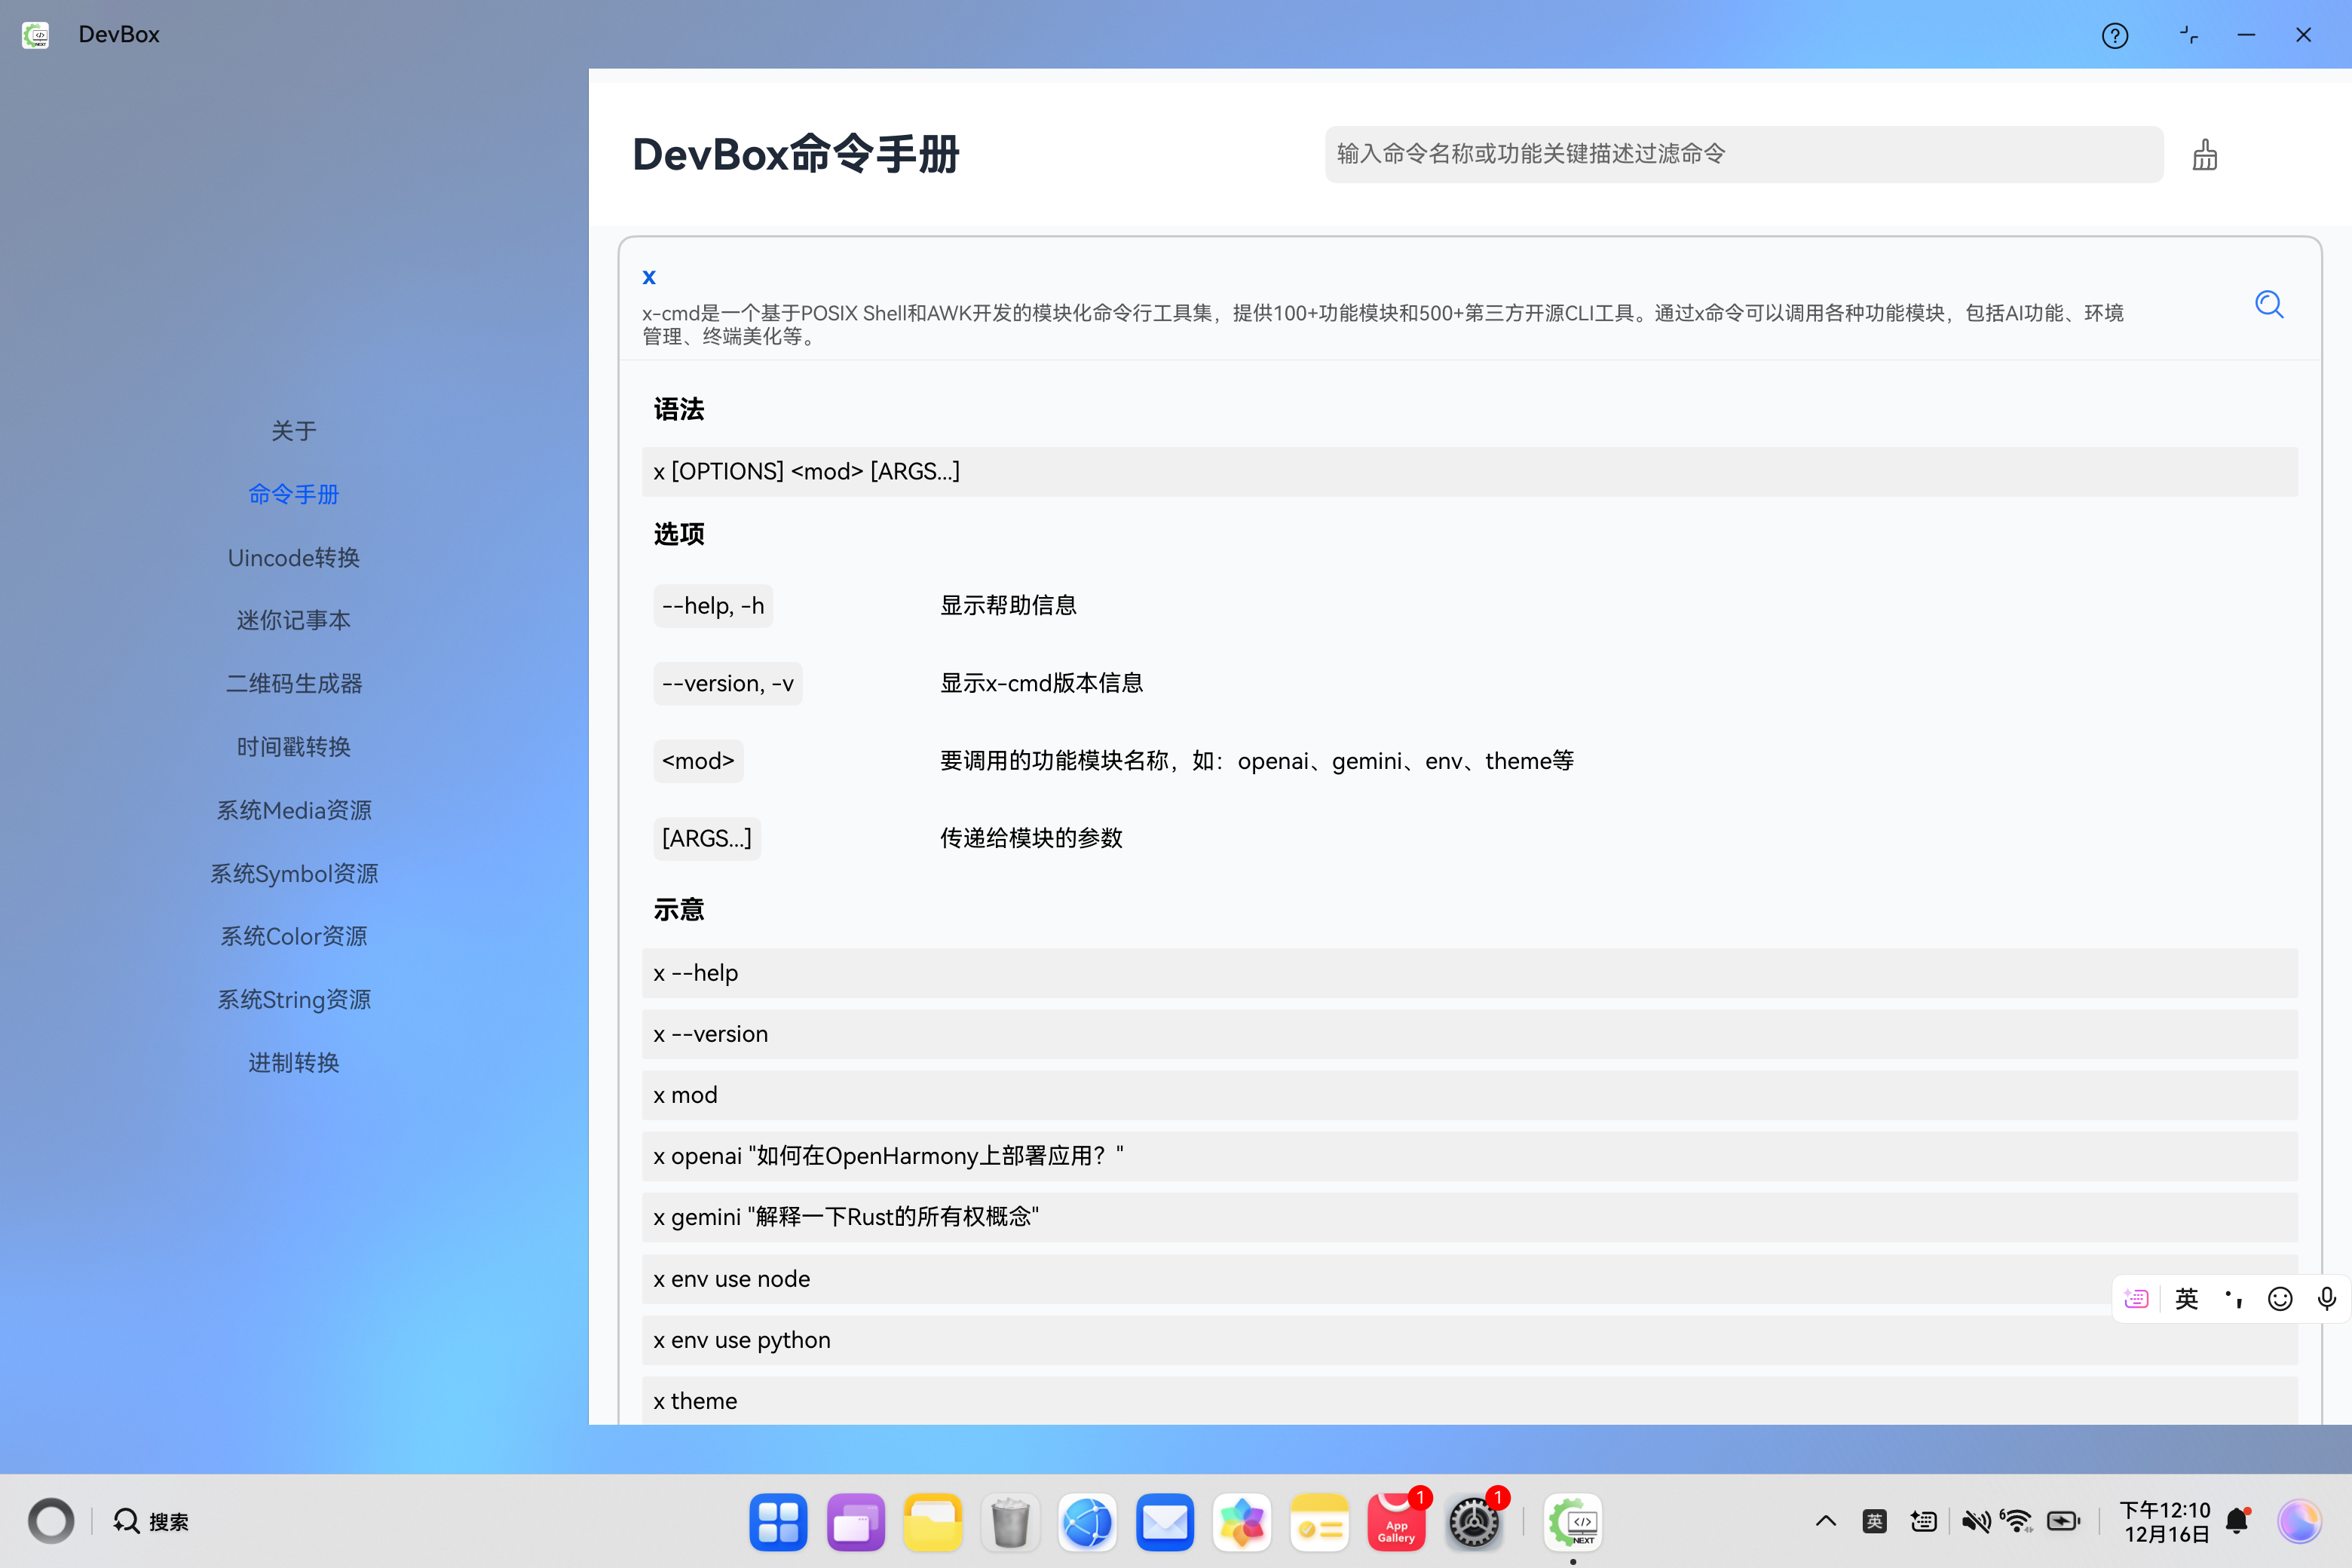2352x1568 pixels.
Task: Open the Mail app in dock
Action: coord(1164,1522)
